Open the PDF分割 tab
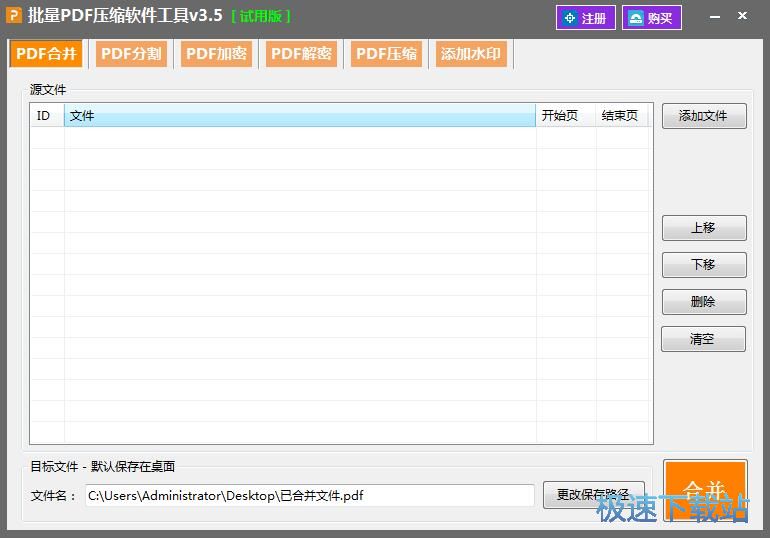The image size is (770, 538). click(131, 54)
